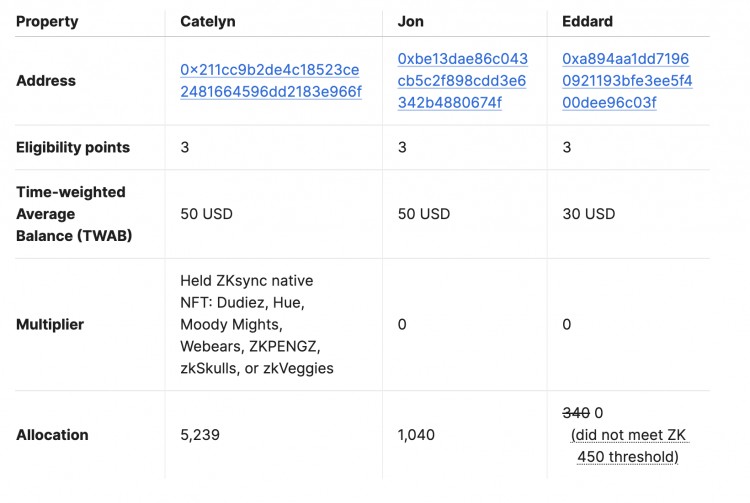Viewport: 750px width, 503px height.
Task: Open Catelyn's wallet address link
Action: pyautogui.click(x=271, y=80)
